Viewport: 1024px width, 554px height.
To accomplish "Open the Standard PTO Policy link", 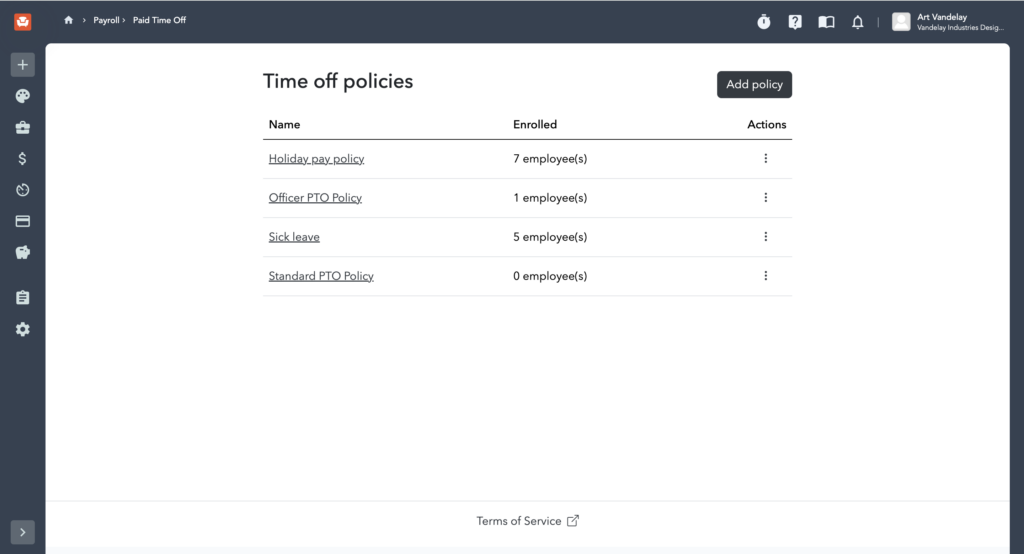I will point(321,276).
